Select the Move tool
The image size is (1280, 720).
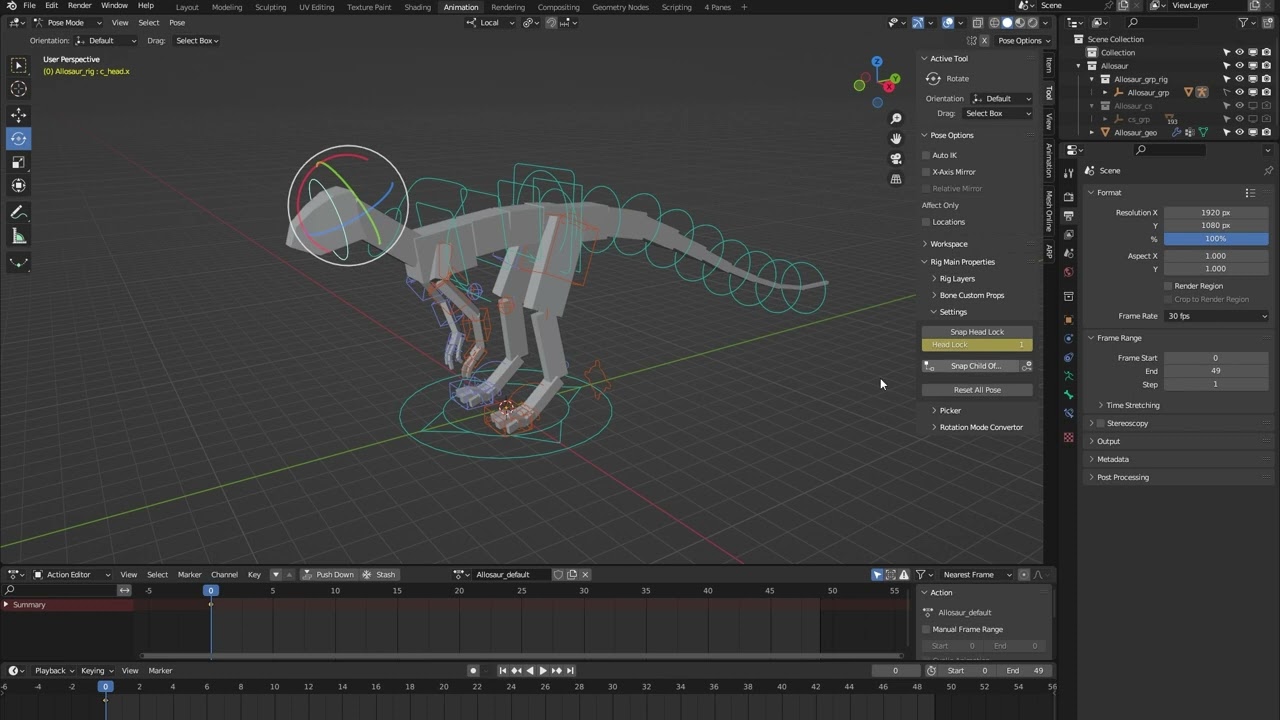pyautogui.click(x=18, y=115)
